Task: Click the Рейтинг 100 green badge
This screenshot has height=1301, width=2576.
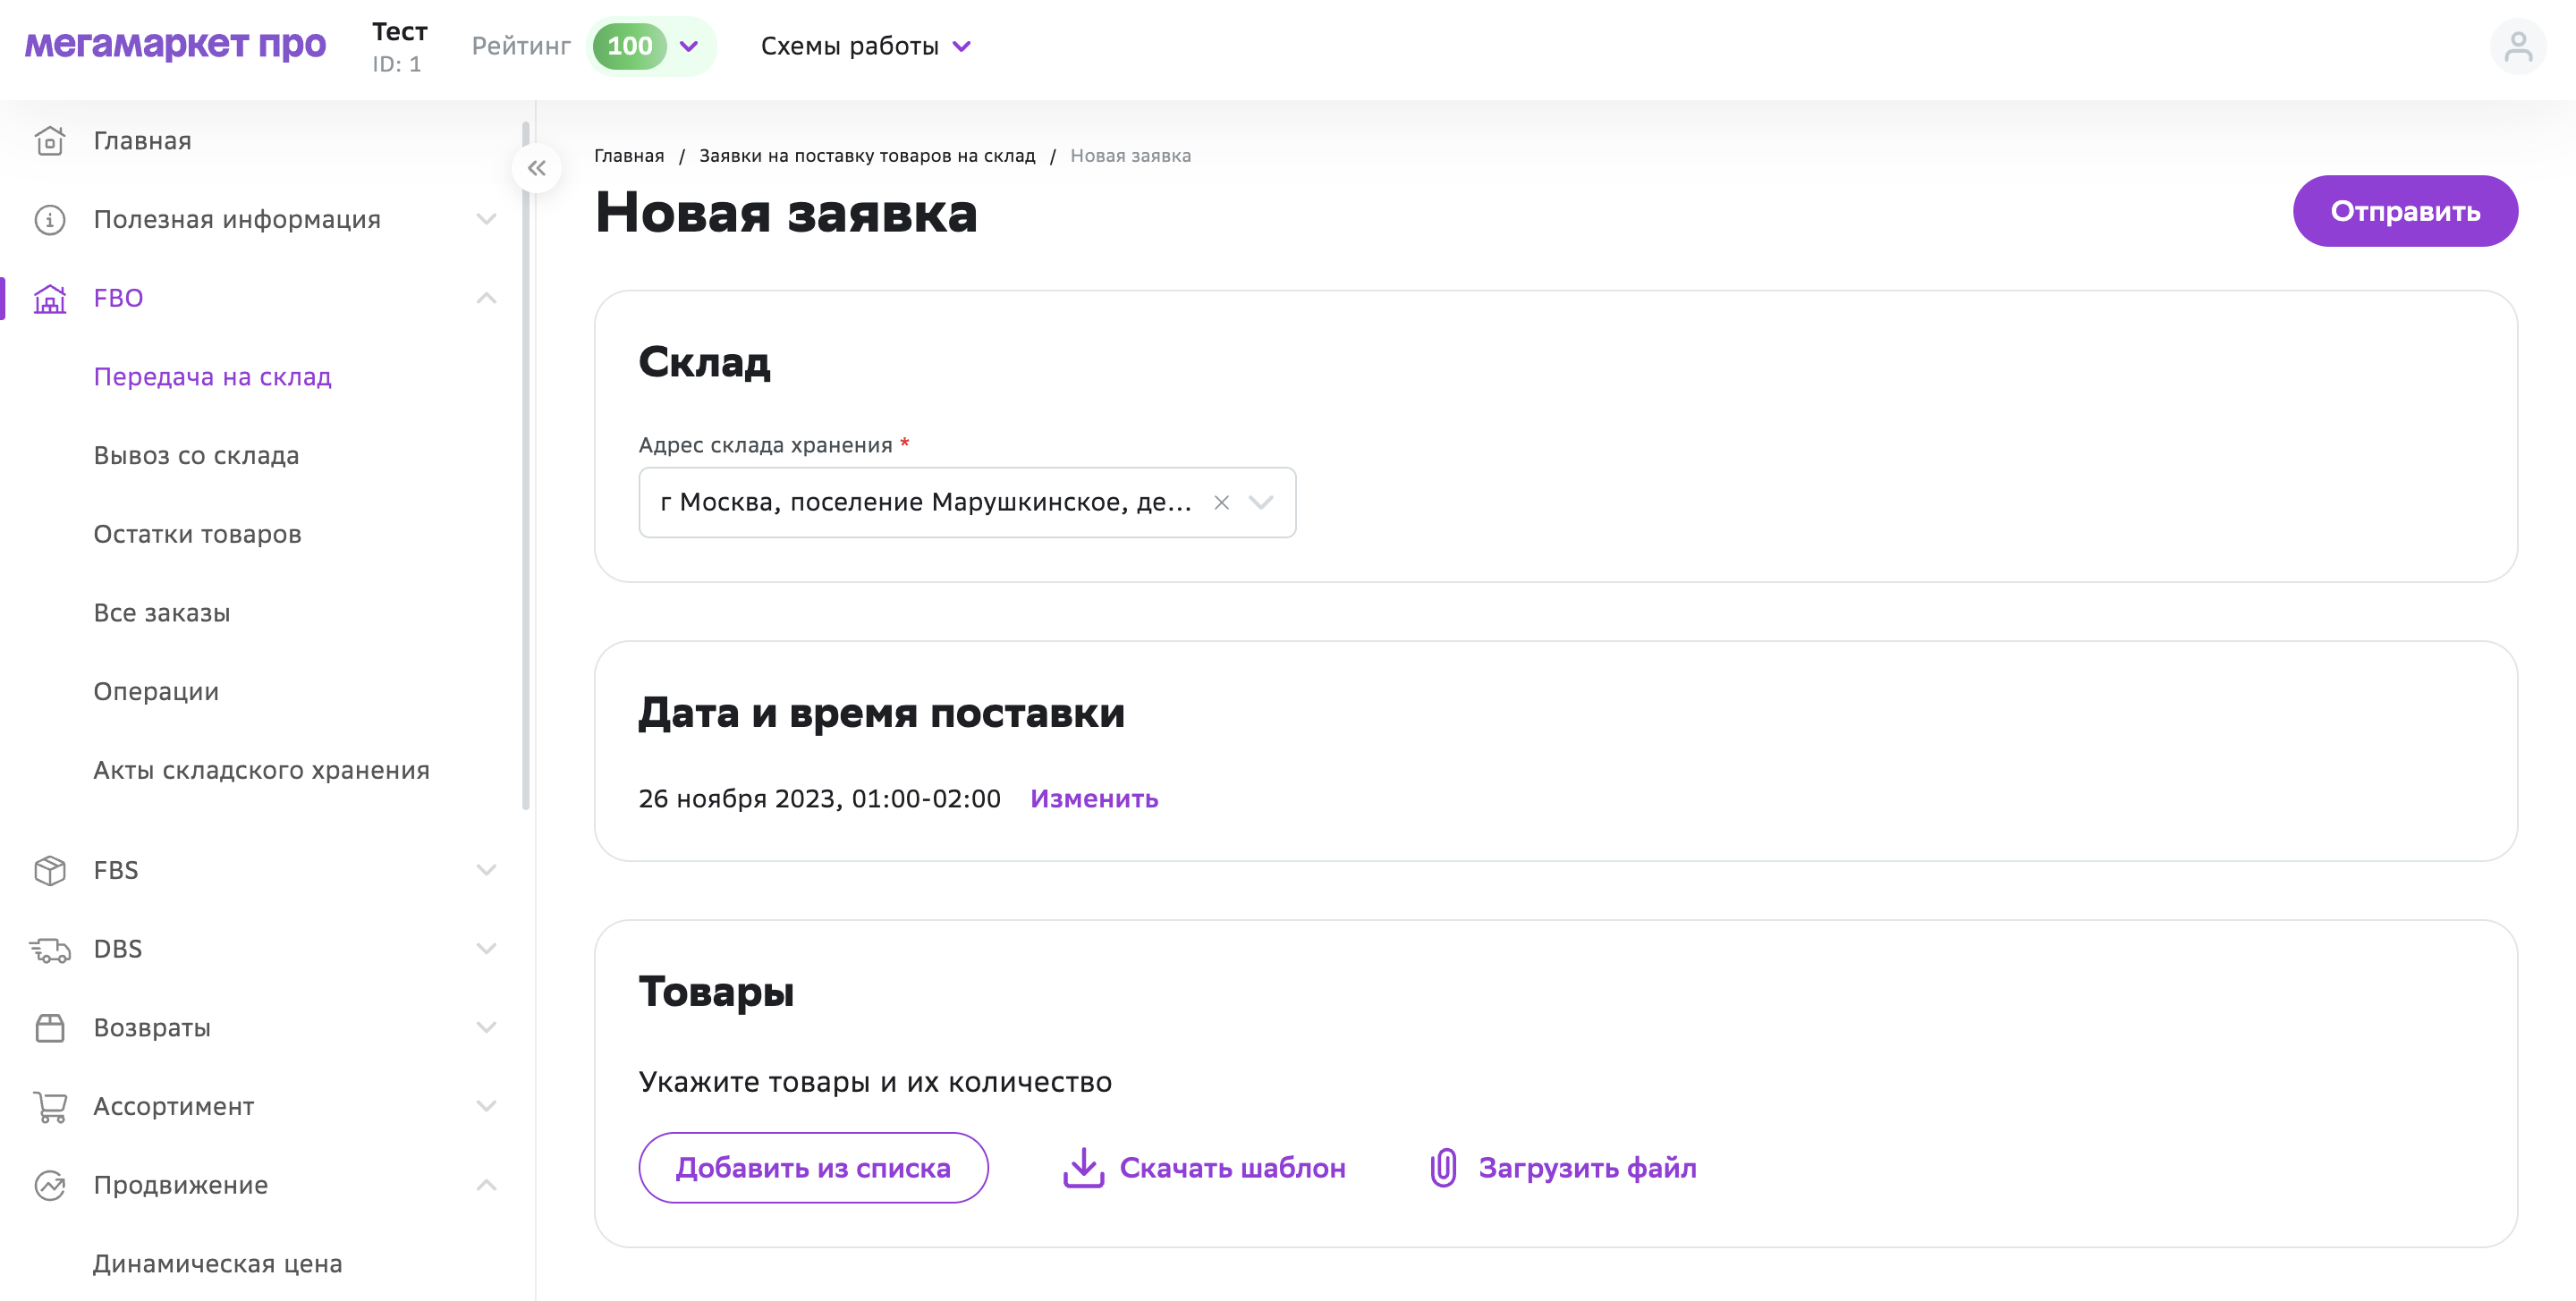Action: point(629,46)
